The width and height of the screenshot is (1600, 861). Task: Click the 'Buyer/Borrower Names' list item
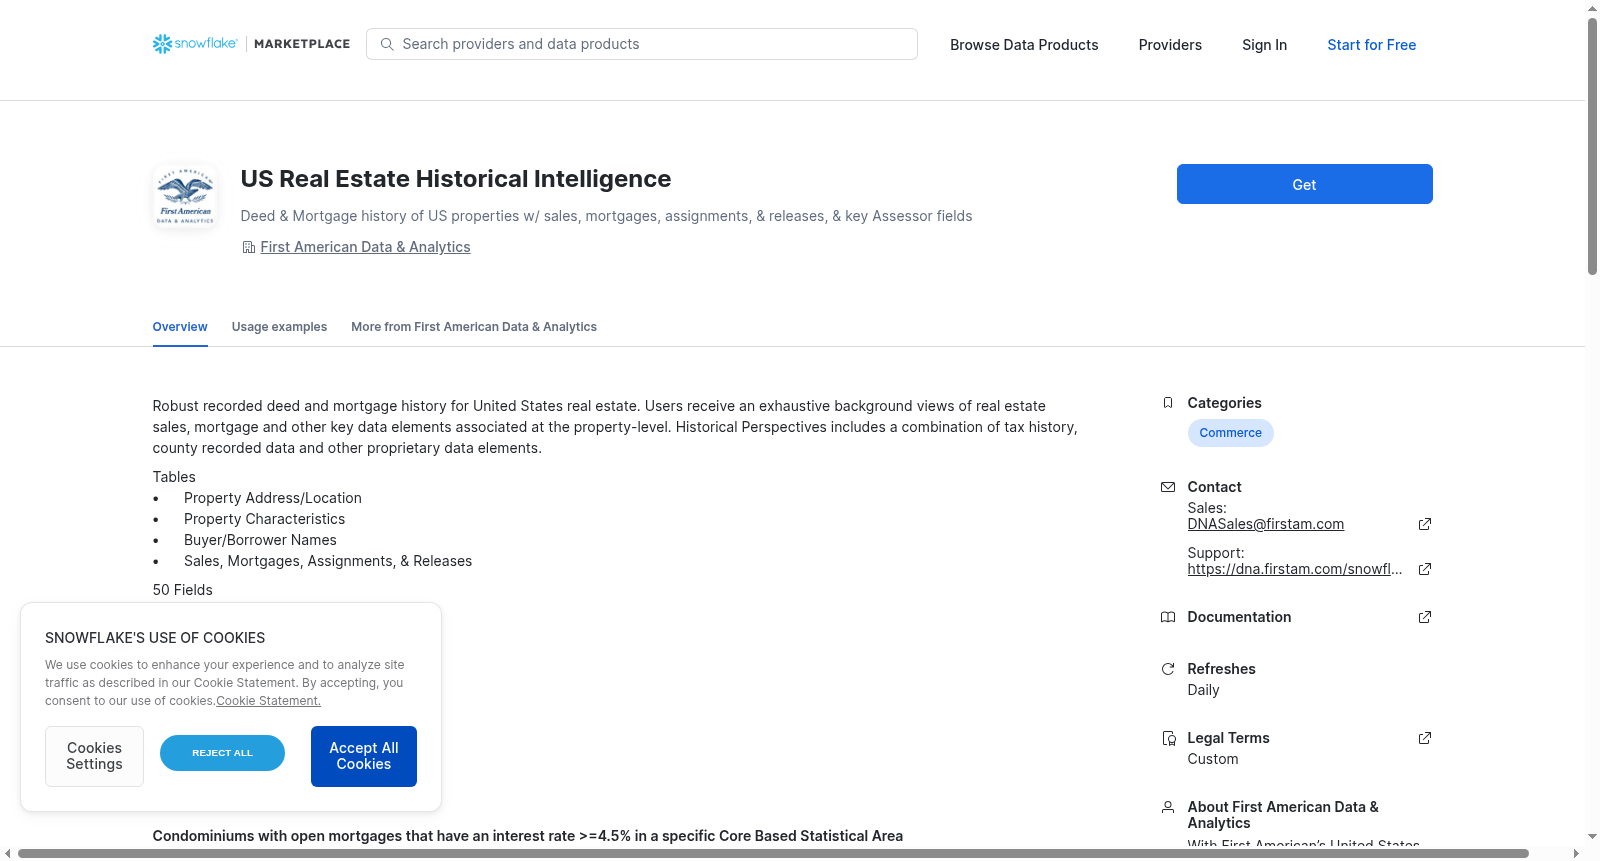click(x=260, y=540)
